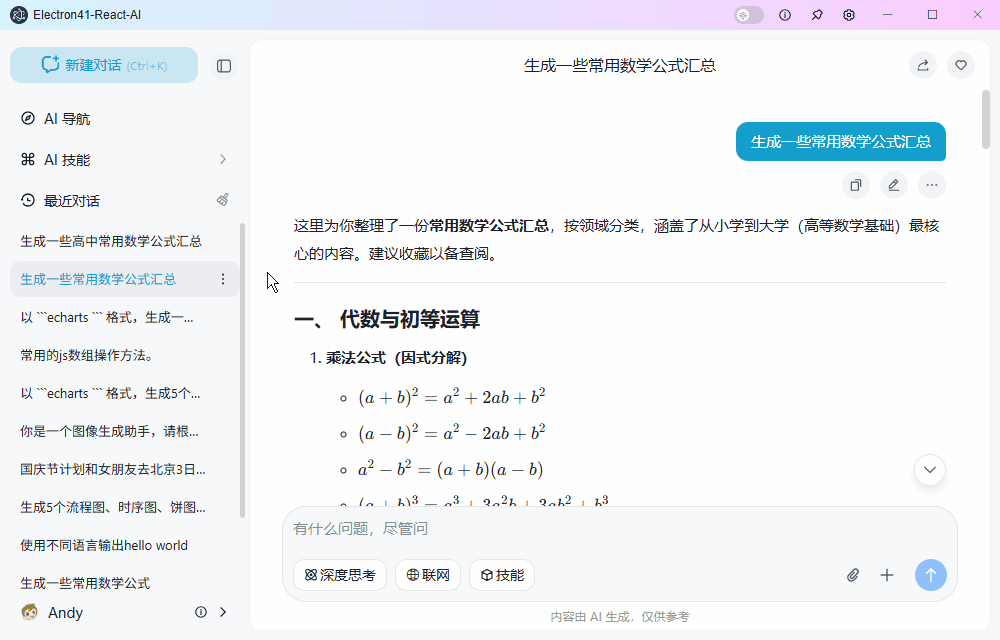
Task: Expand the AI 技能 chevron arrow
Action: click(x=223, y=159)
